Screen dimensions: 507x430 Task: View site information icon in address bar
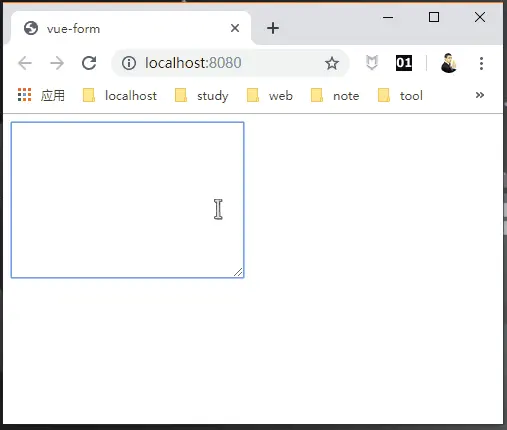[x=129, y=63]
